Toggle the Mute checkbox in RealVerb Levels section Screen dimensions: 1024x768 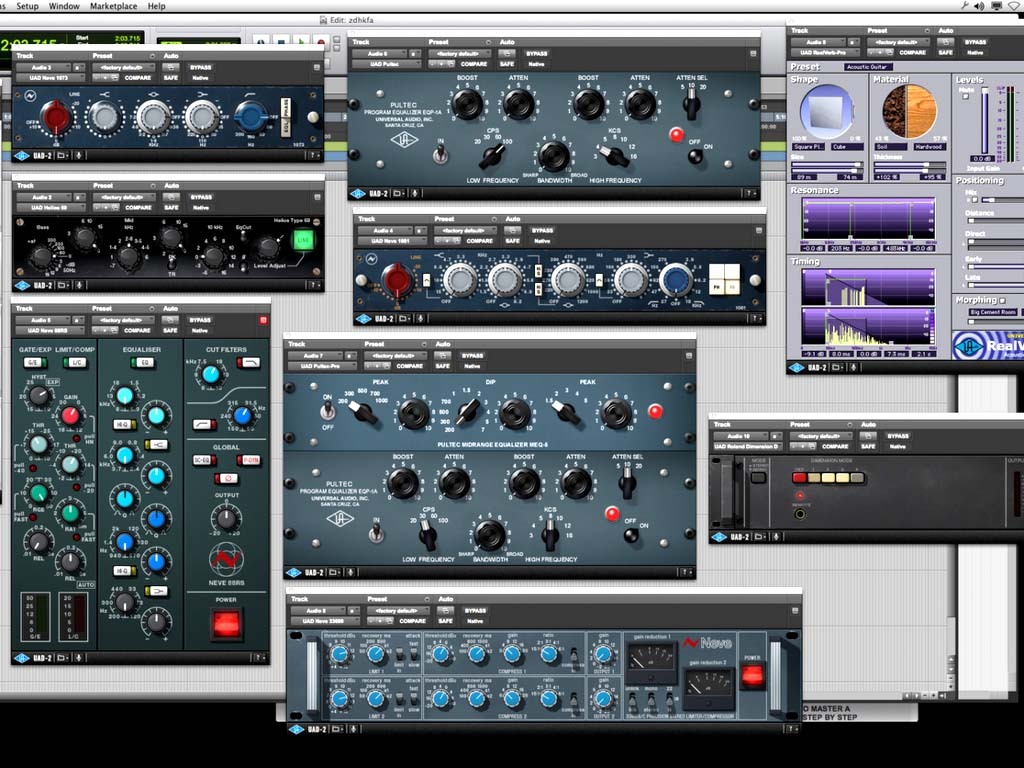point(966,98)
